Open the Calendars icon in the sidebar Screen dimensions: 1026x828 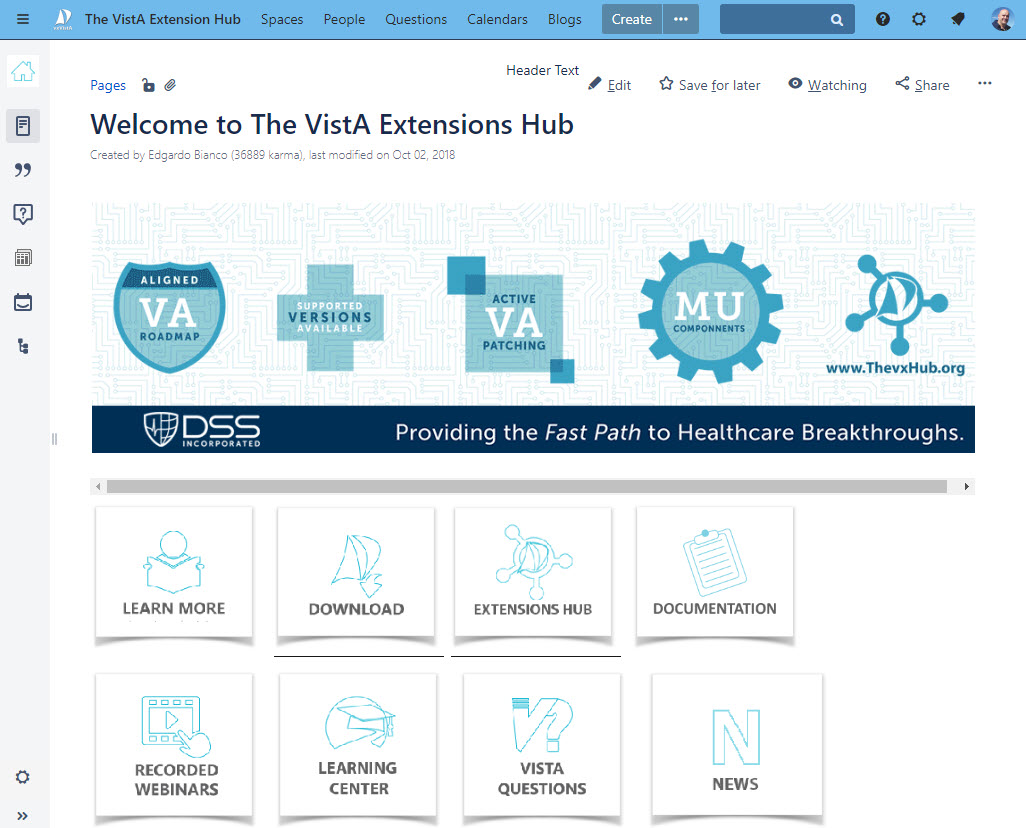coord(23,302)
